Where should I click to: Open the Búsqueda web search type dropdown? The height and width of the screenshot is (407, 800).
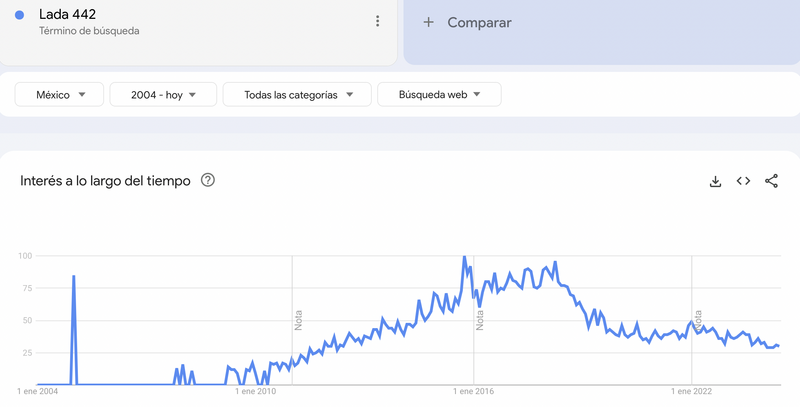point(439,95)
